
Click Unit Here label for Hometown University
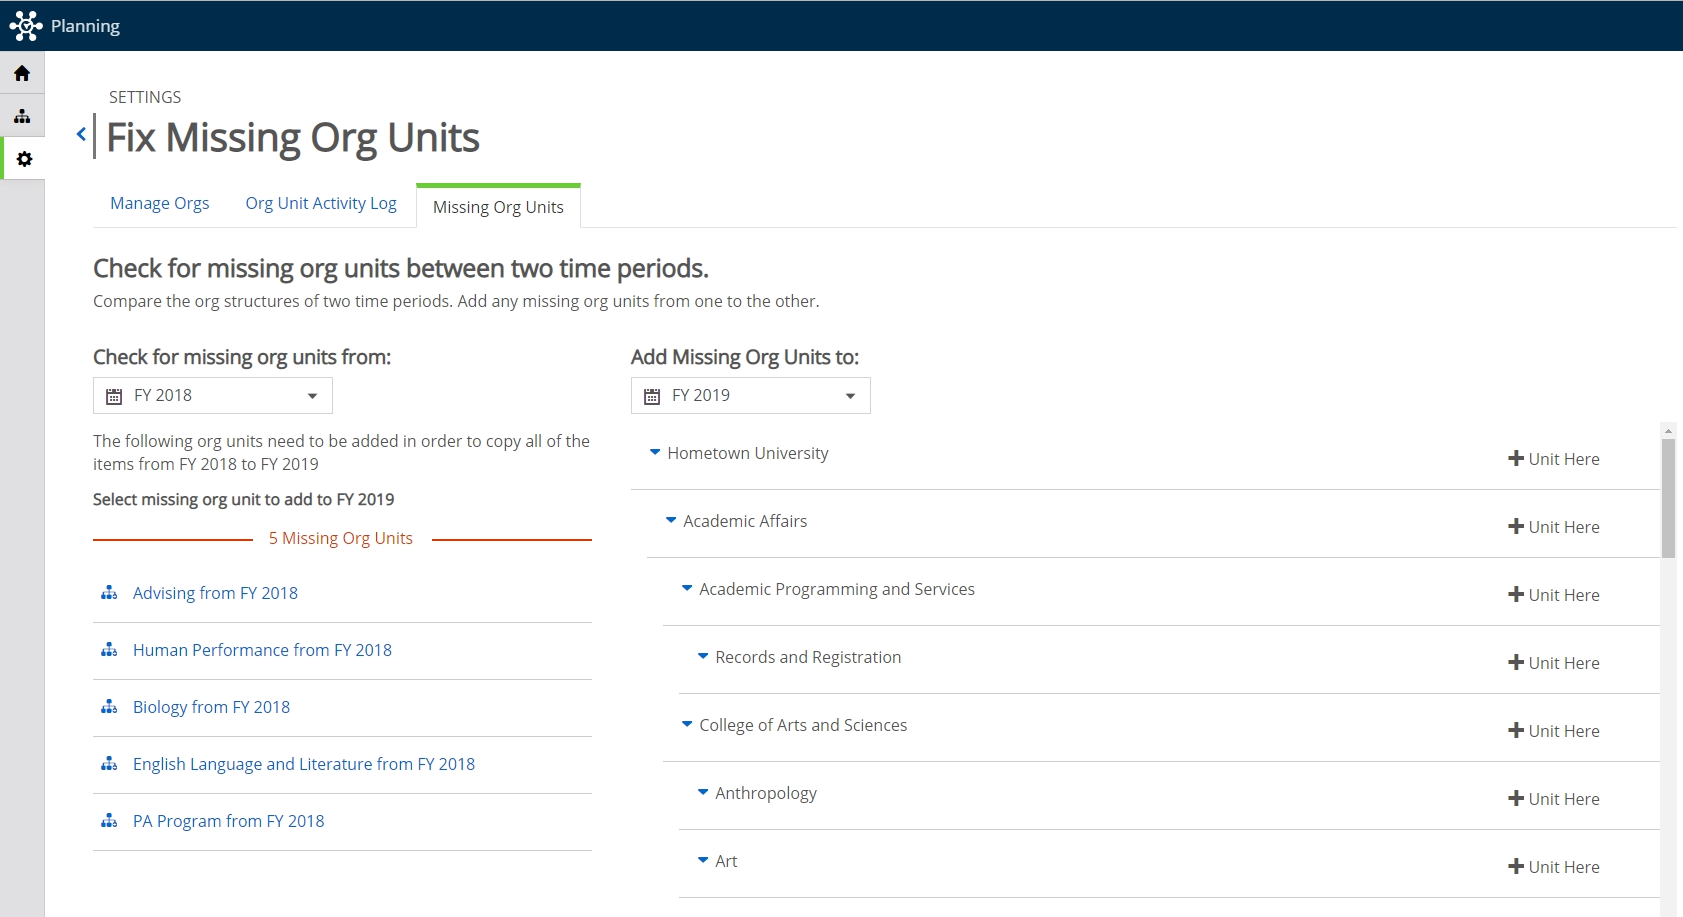(1564, 459)
